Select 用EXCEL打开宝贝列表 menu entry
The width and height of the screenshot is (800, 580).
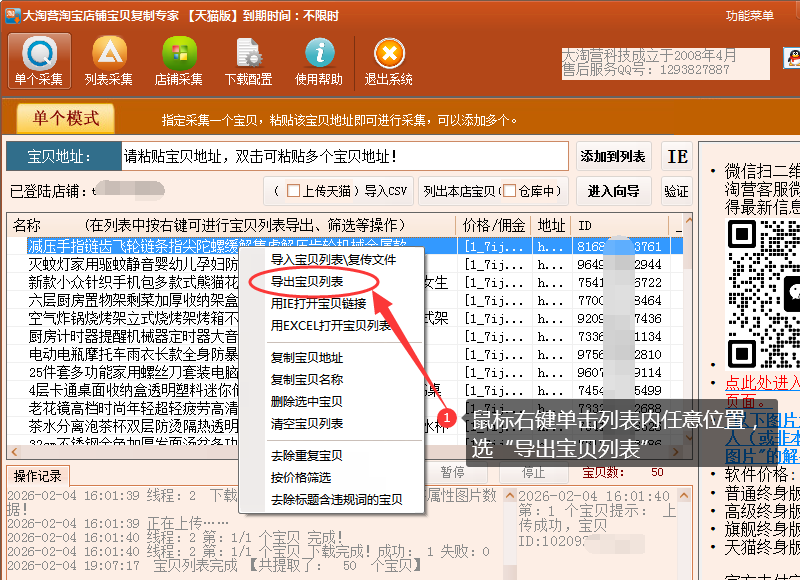(331, 325)
